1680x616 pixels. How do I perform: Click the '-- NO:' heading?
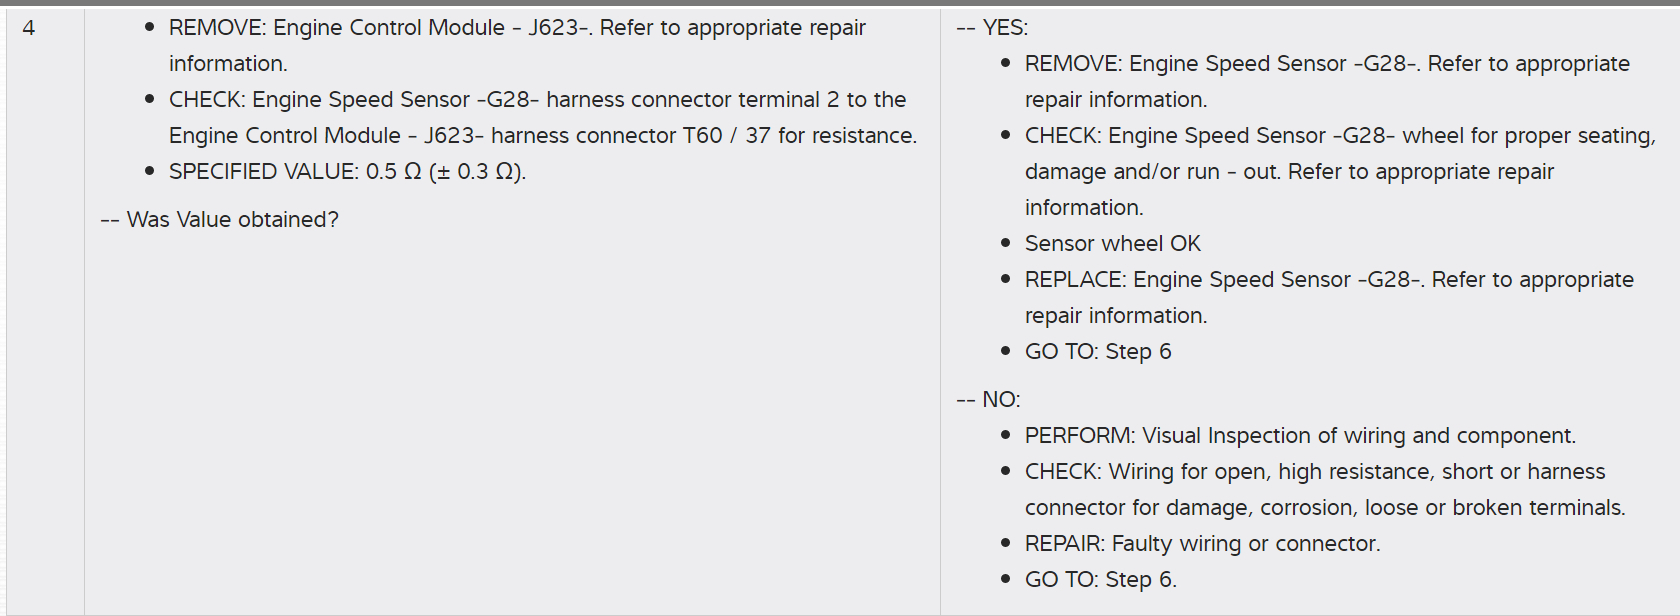tap(988, 400)
